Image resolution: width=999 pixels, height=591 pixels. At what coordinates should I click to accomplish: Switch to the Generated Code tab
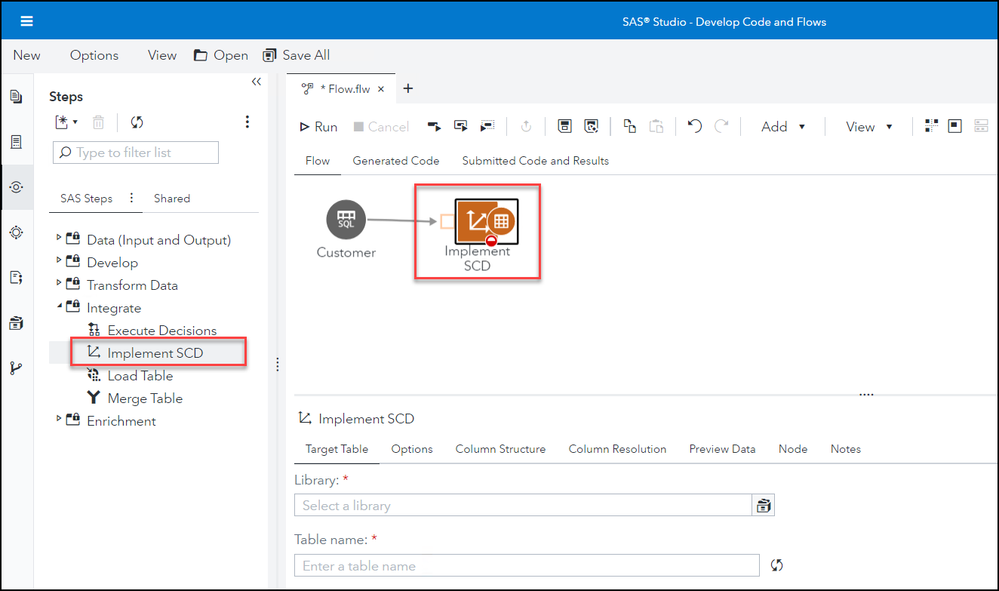(396, 161)
